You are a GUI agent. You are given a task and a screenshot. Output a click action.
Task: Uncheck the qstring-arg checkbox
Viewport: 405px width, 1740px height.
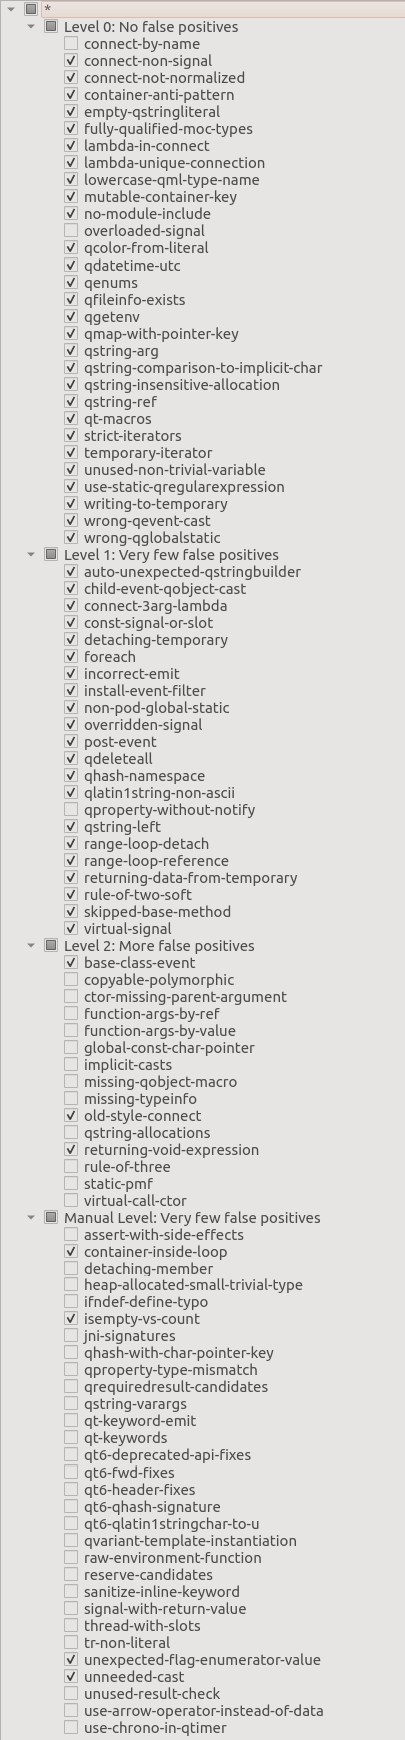pos(71,350)
